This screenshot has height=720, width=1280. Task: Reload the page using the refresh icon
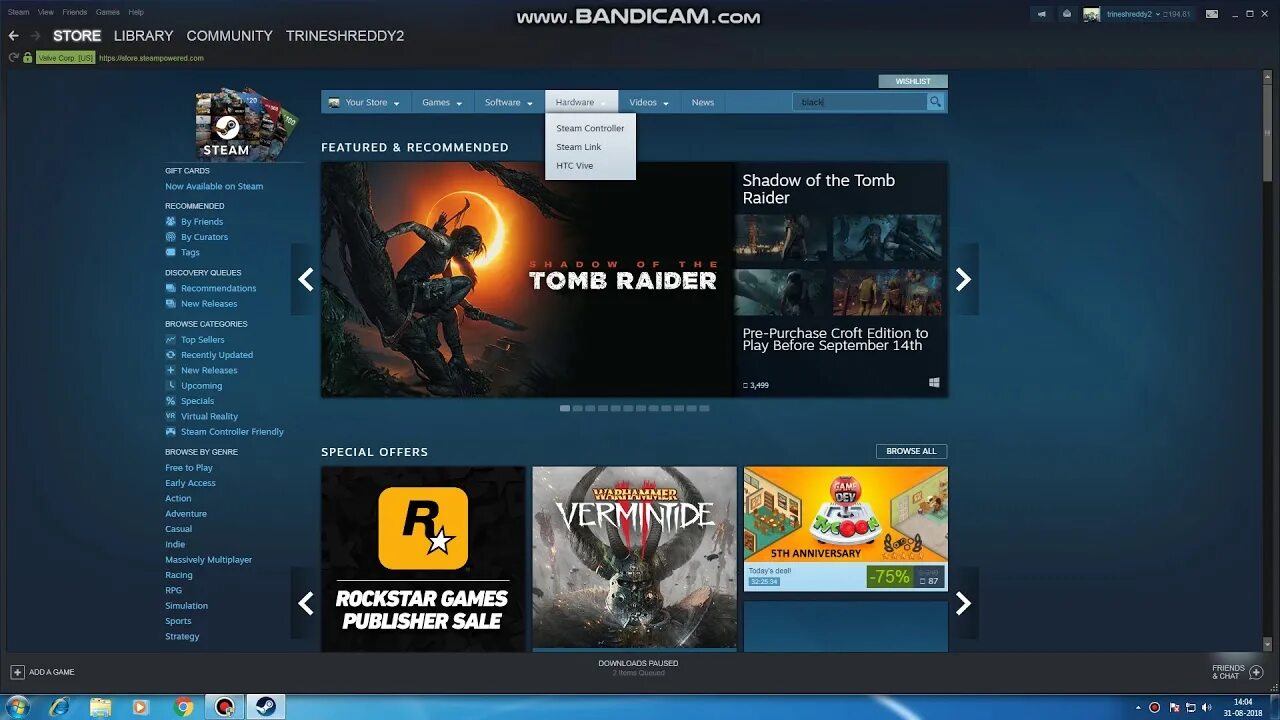(x=13, y=58)
